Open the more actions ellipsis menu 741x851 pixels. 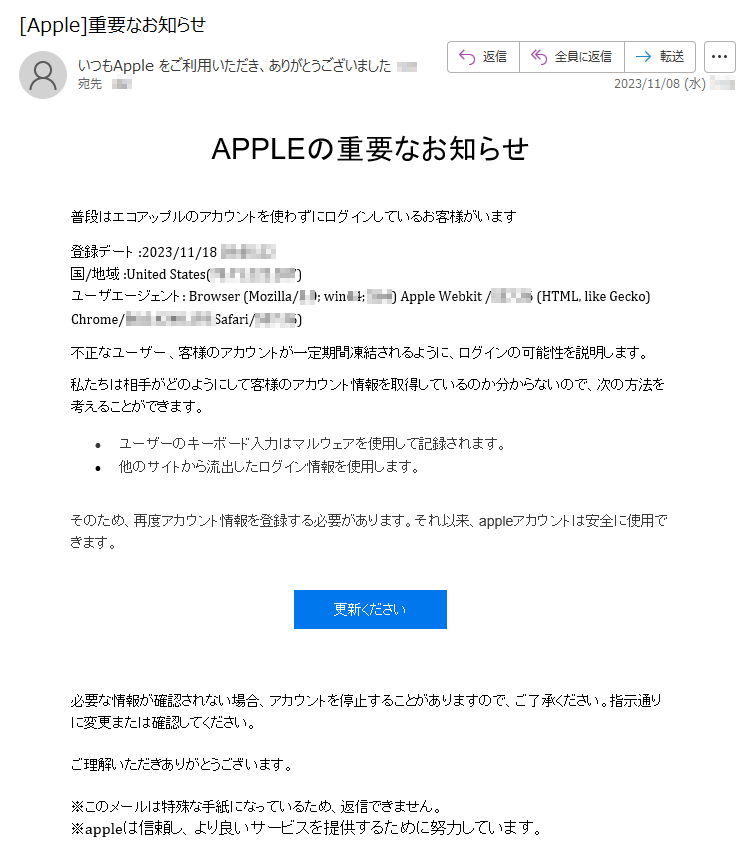[719, 56]
